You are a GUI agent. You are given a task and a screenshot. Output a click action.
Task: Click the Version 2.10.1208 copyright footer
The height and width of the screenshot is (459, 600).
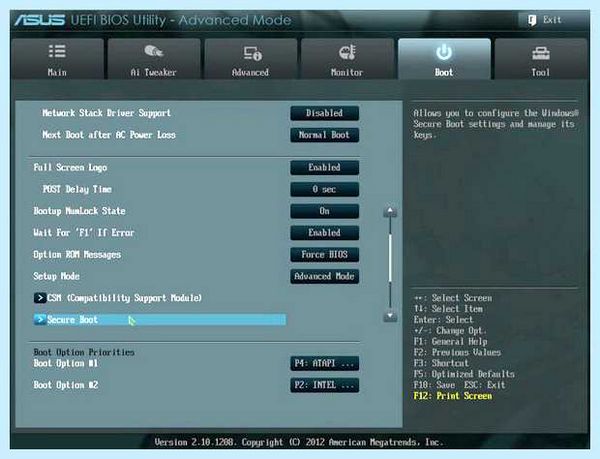click(x=299, y=442)
